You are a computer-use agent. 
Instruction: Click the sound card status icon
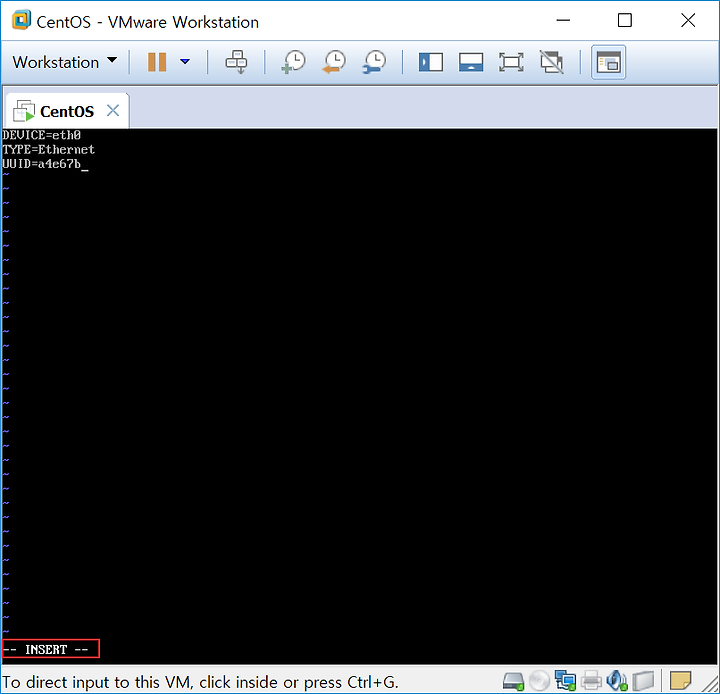(x=617, y=681)
